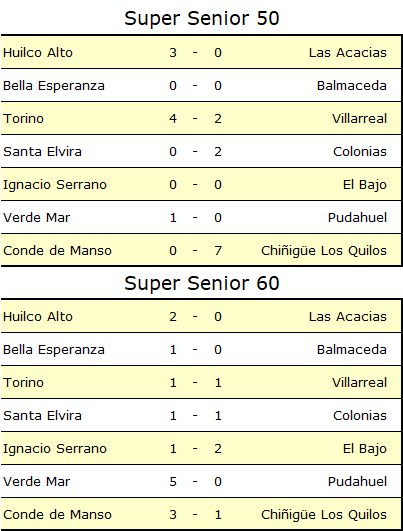The height and width of the screenshot is (531, 403).
Task: Click Verde Mar's score 5 in Super Senior 60
Action: coord(173,482)
